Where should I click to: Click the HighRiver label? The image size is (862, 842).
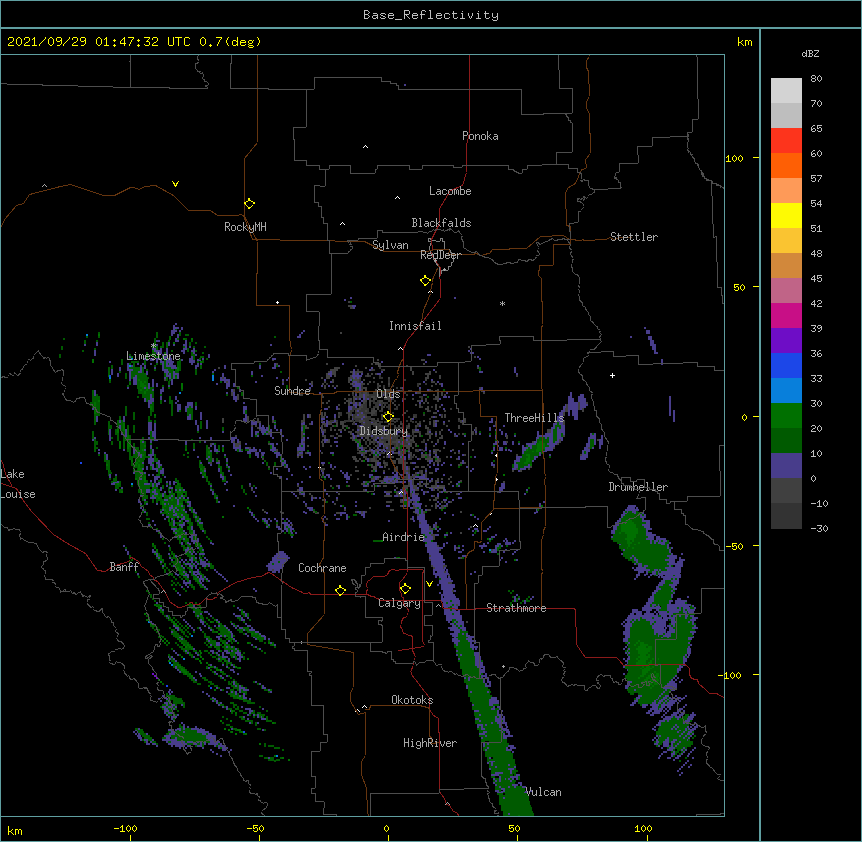(430, 743)
